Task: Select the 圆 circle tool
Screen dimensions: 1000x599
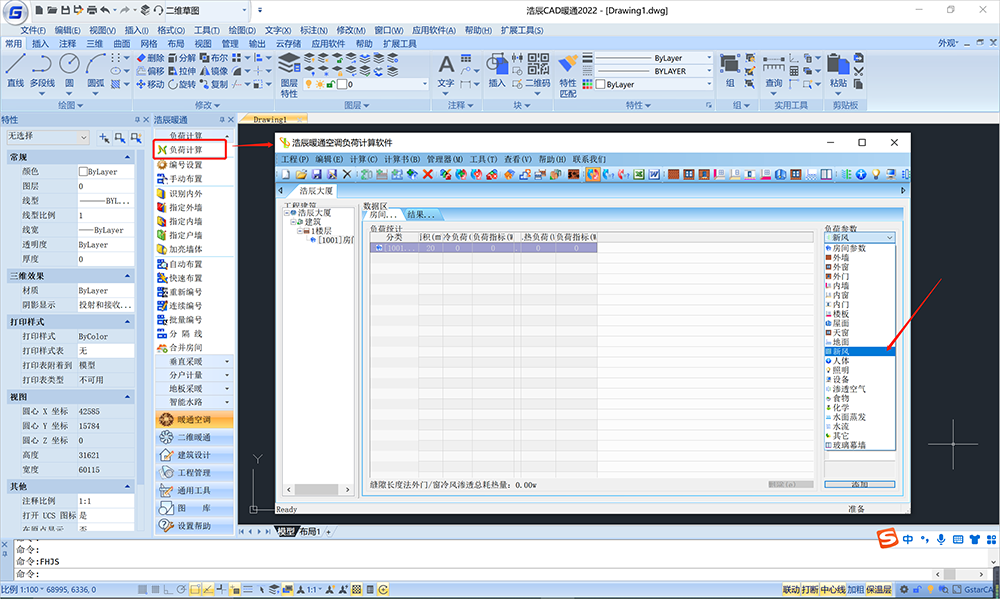Action: pyautogui.click(x=70, y=70)
